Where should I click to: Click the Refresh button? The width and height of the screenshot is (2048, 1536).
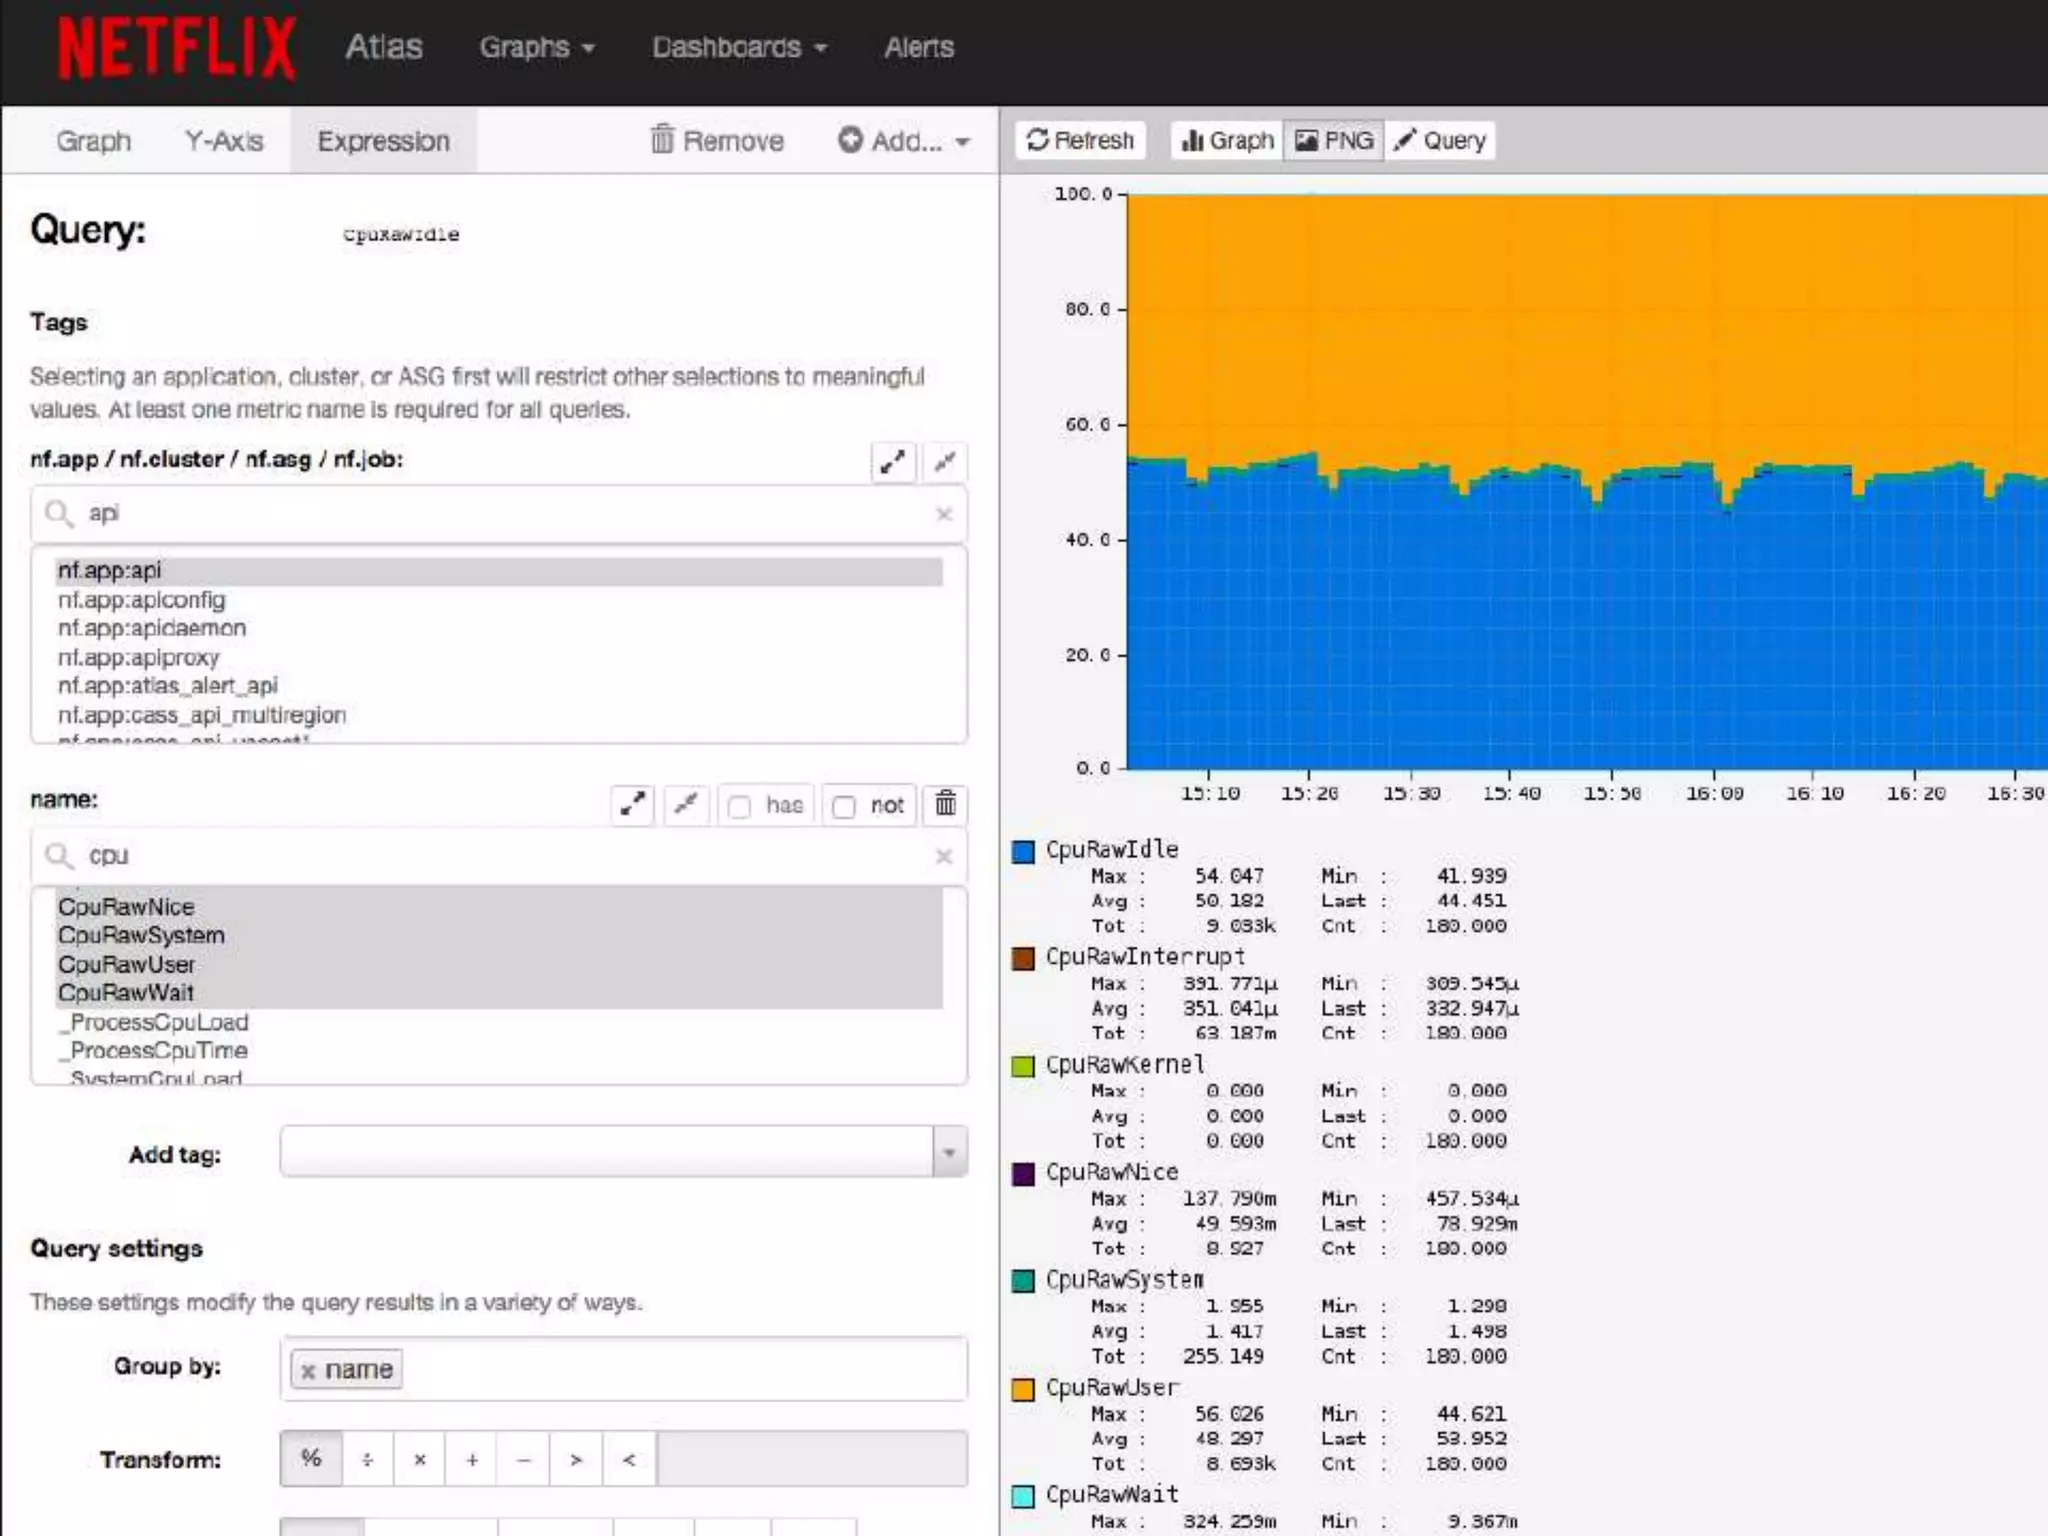(x=1080, y=140)
